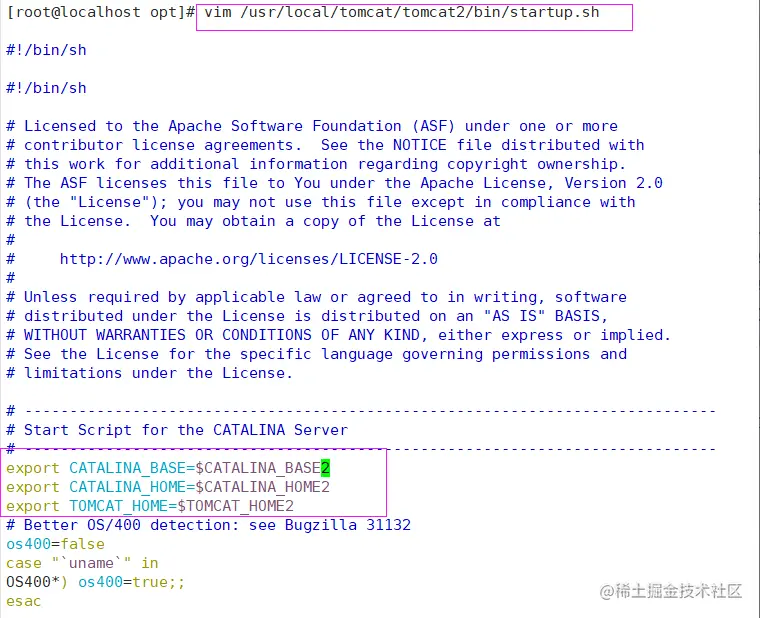Click the export CATALINA_BASE line

click(x=168, y=468)
